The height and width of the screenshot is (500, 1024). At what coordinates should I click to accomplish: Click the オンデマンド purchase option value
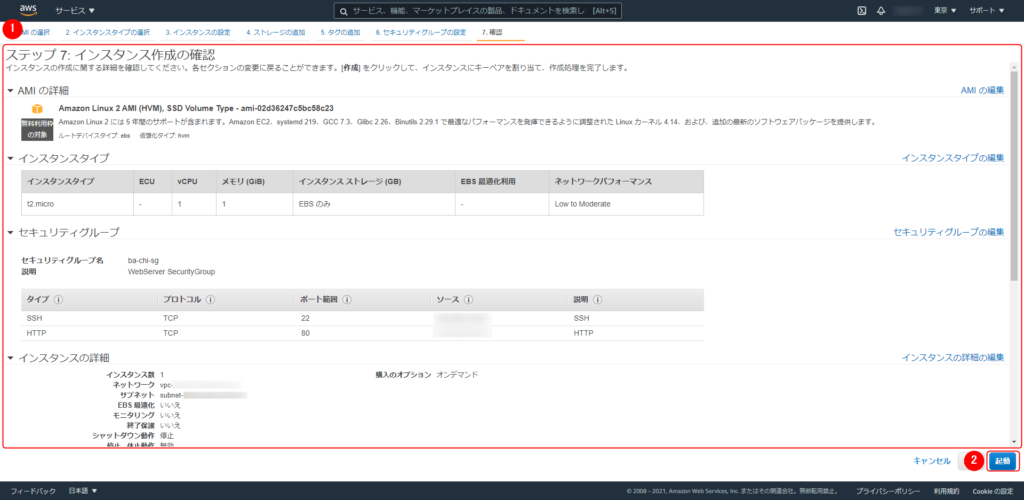point(457,375)
